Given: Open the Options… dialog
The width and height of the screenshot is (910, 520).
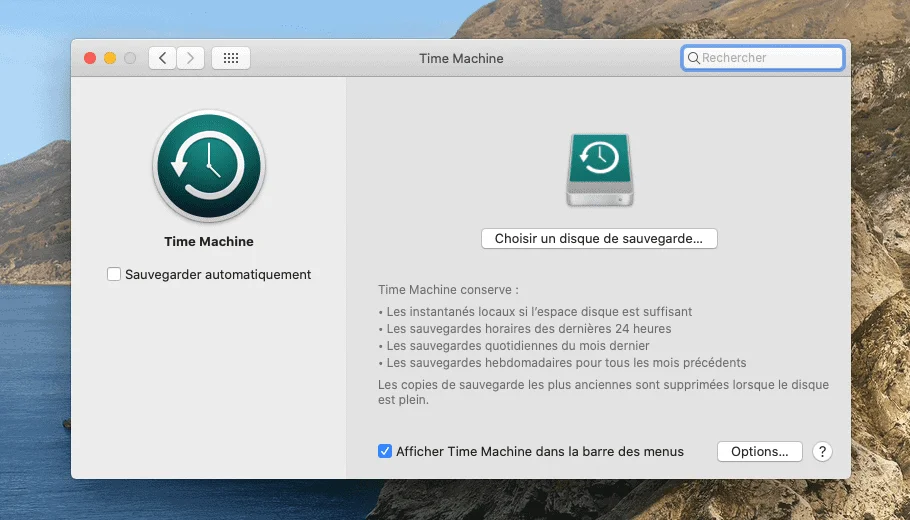Looking at the screenshot, I should 759,451.
